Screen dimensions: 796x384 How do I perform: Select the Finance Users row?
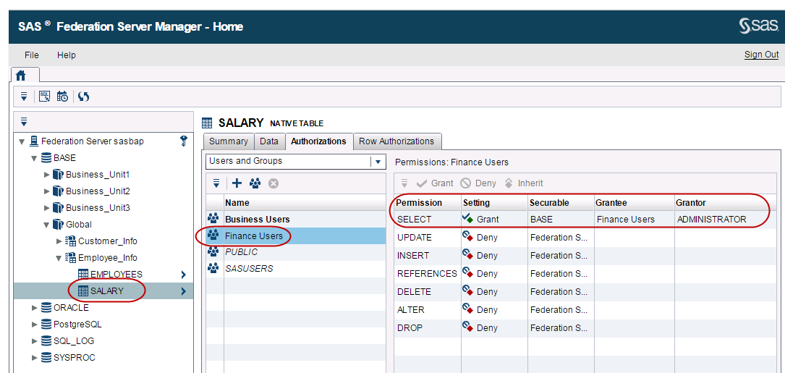296,236
